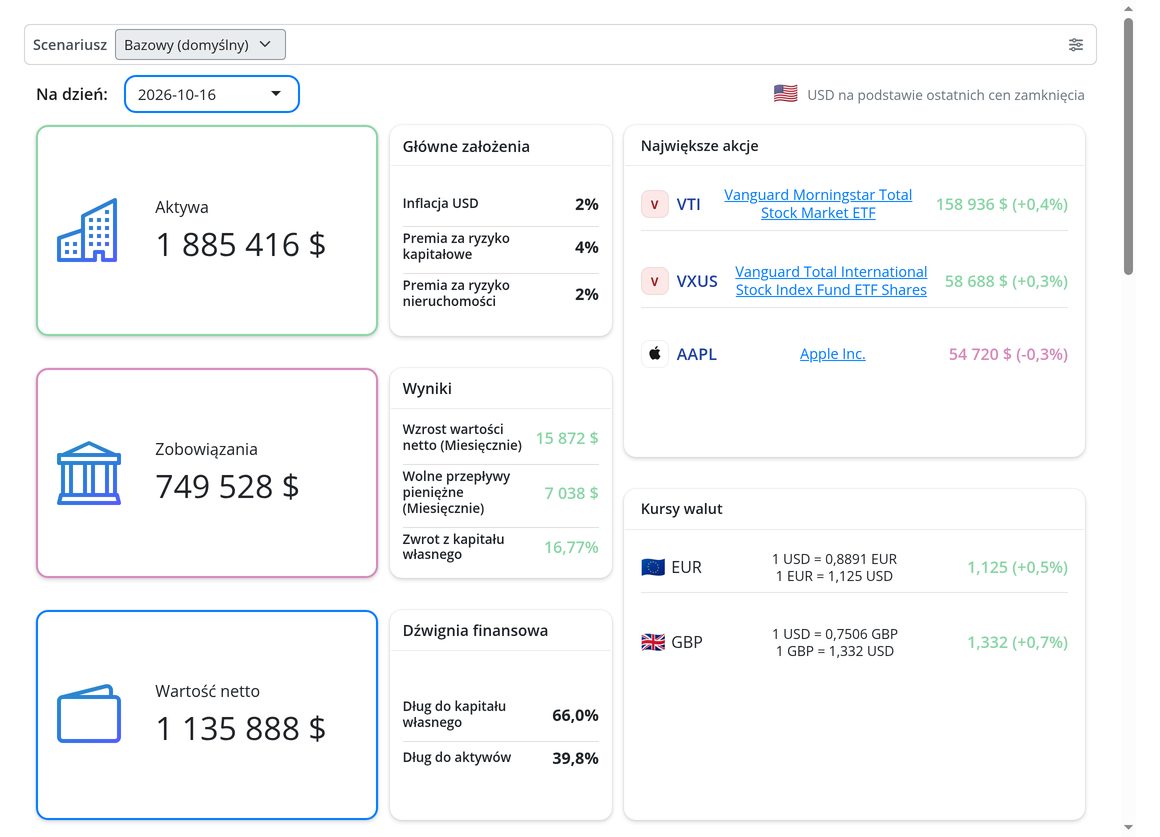Click the AAPL ticker symbol
Viewport: 1160px width, 837px height.
(697, 354)
